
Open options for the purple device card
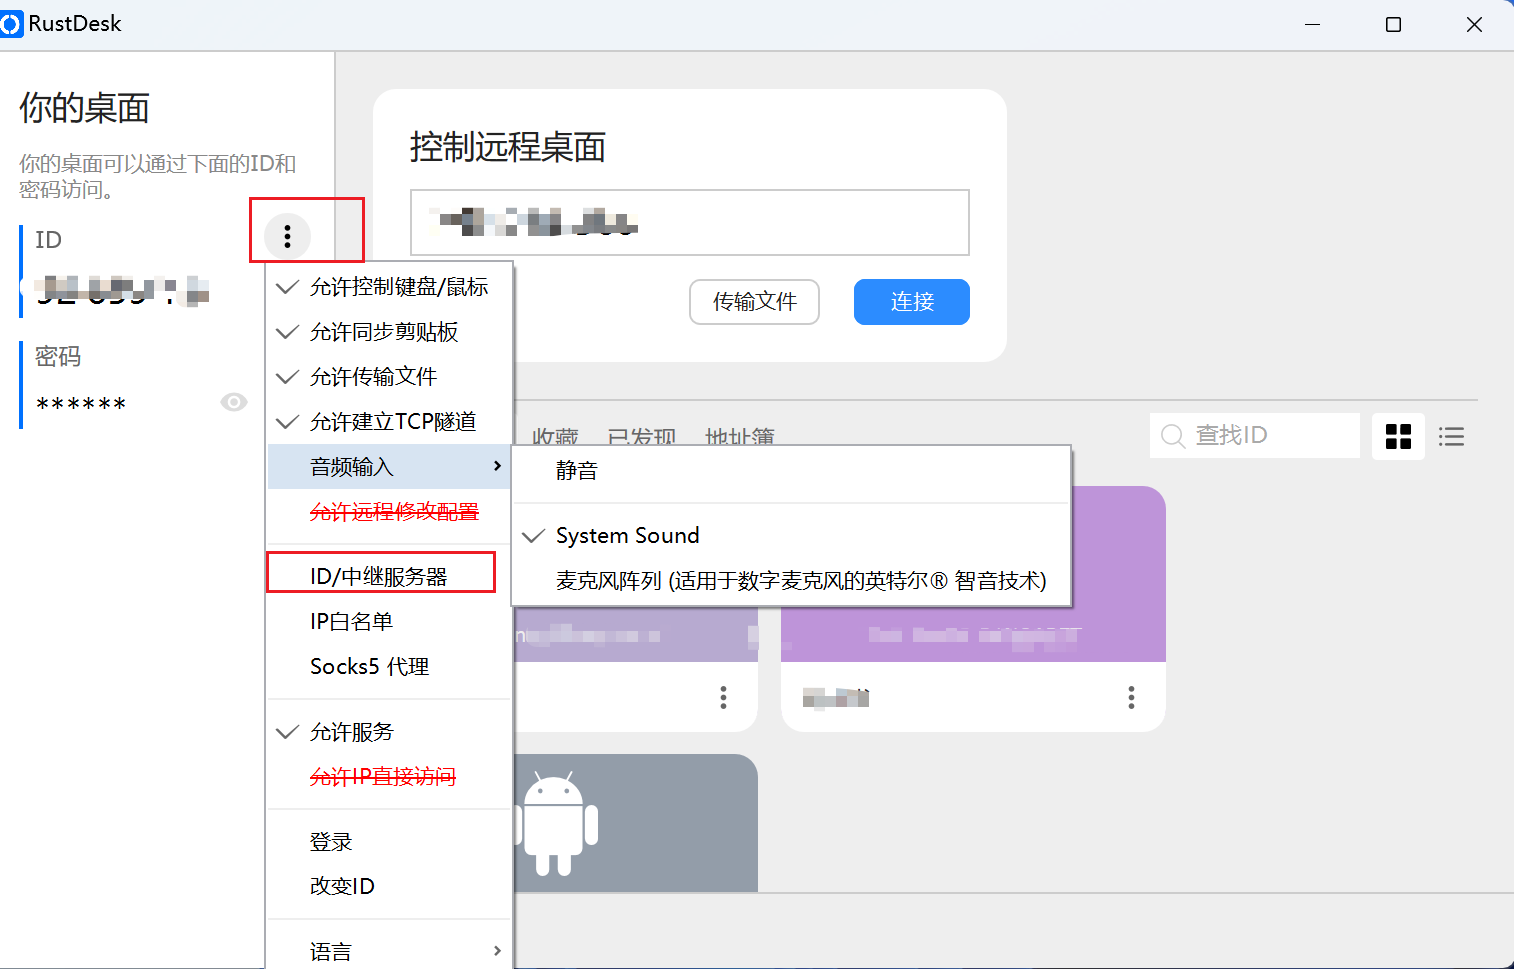click(x=1131, y=697)
